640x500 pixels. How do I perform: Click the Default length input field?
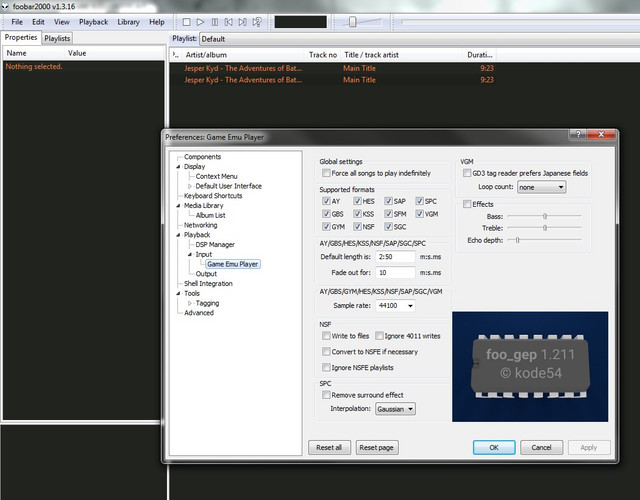tap(395, 257)
